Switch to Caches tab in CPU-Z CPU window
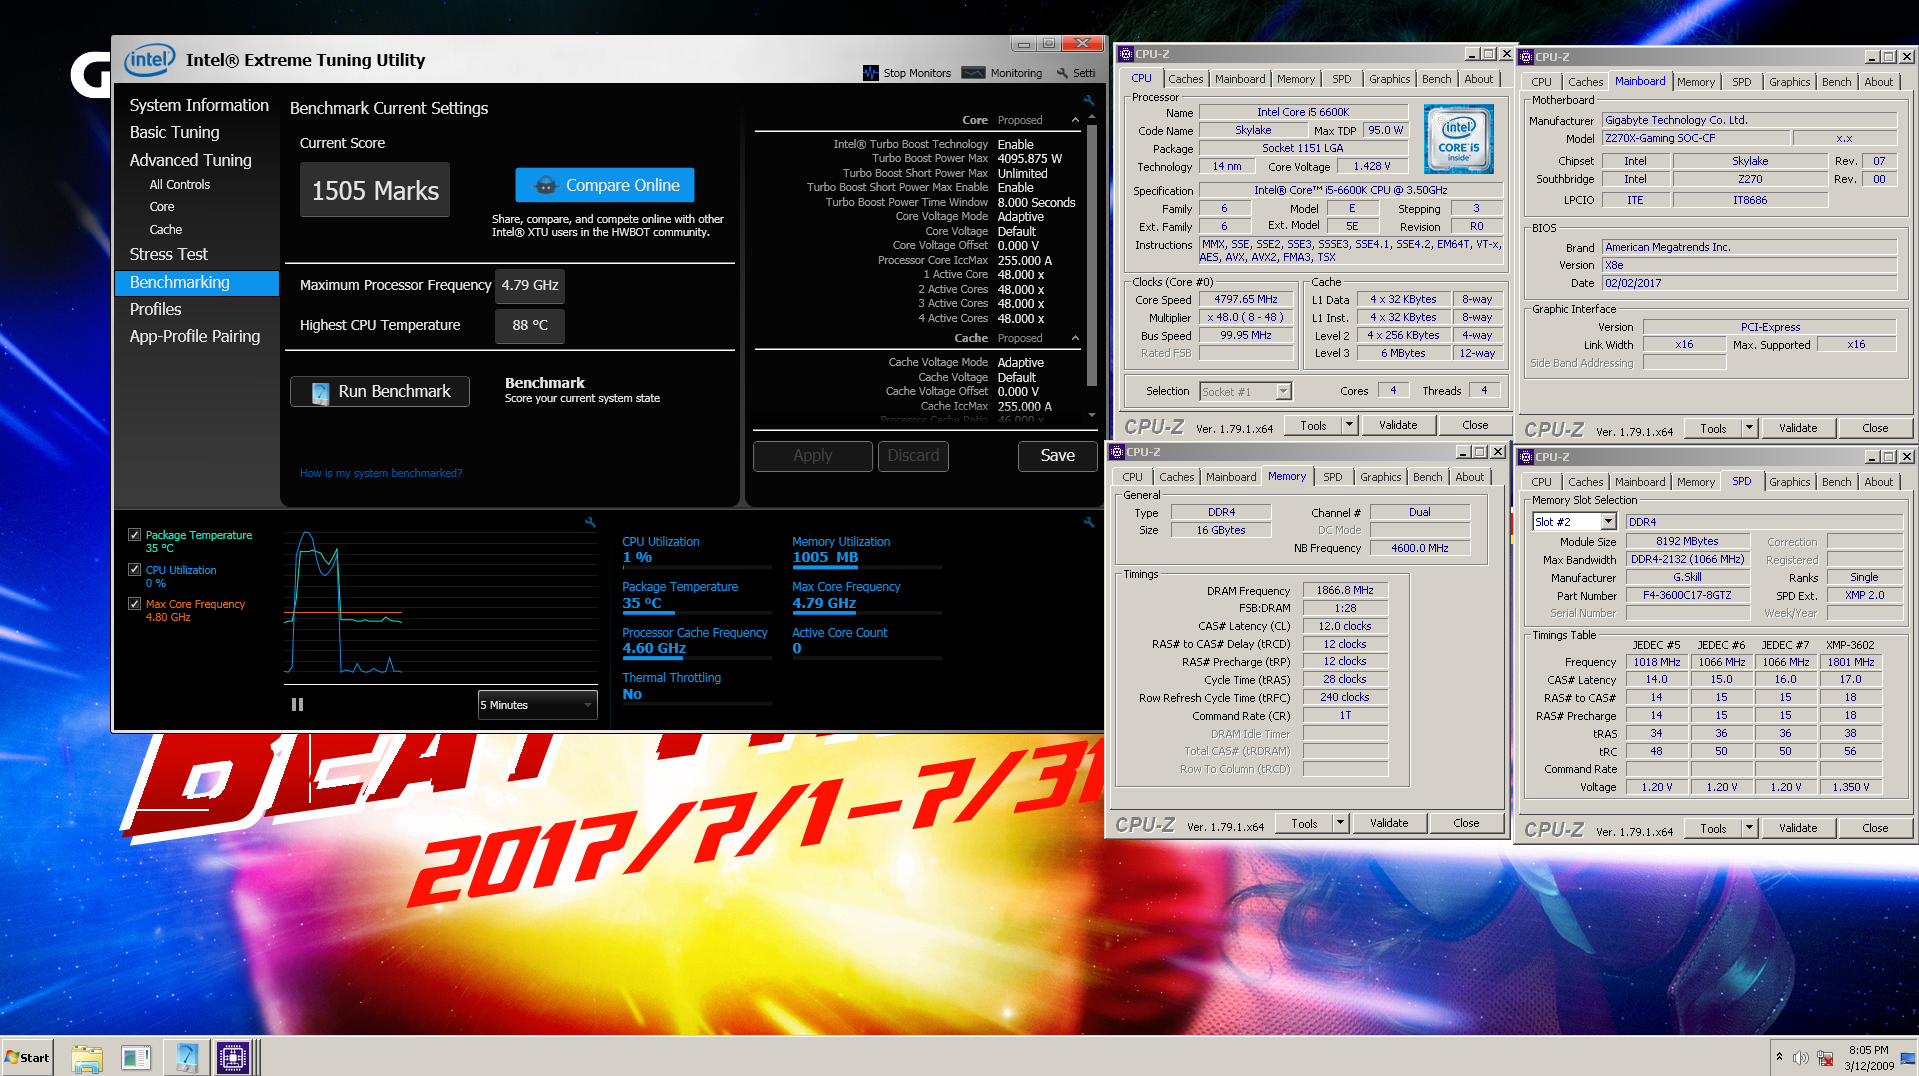 [x=1186, y=79]
